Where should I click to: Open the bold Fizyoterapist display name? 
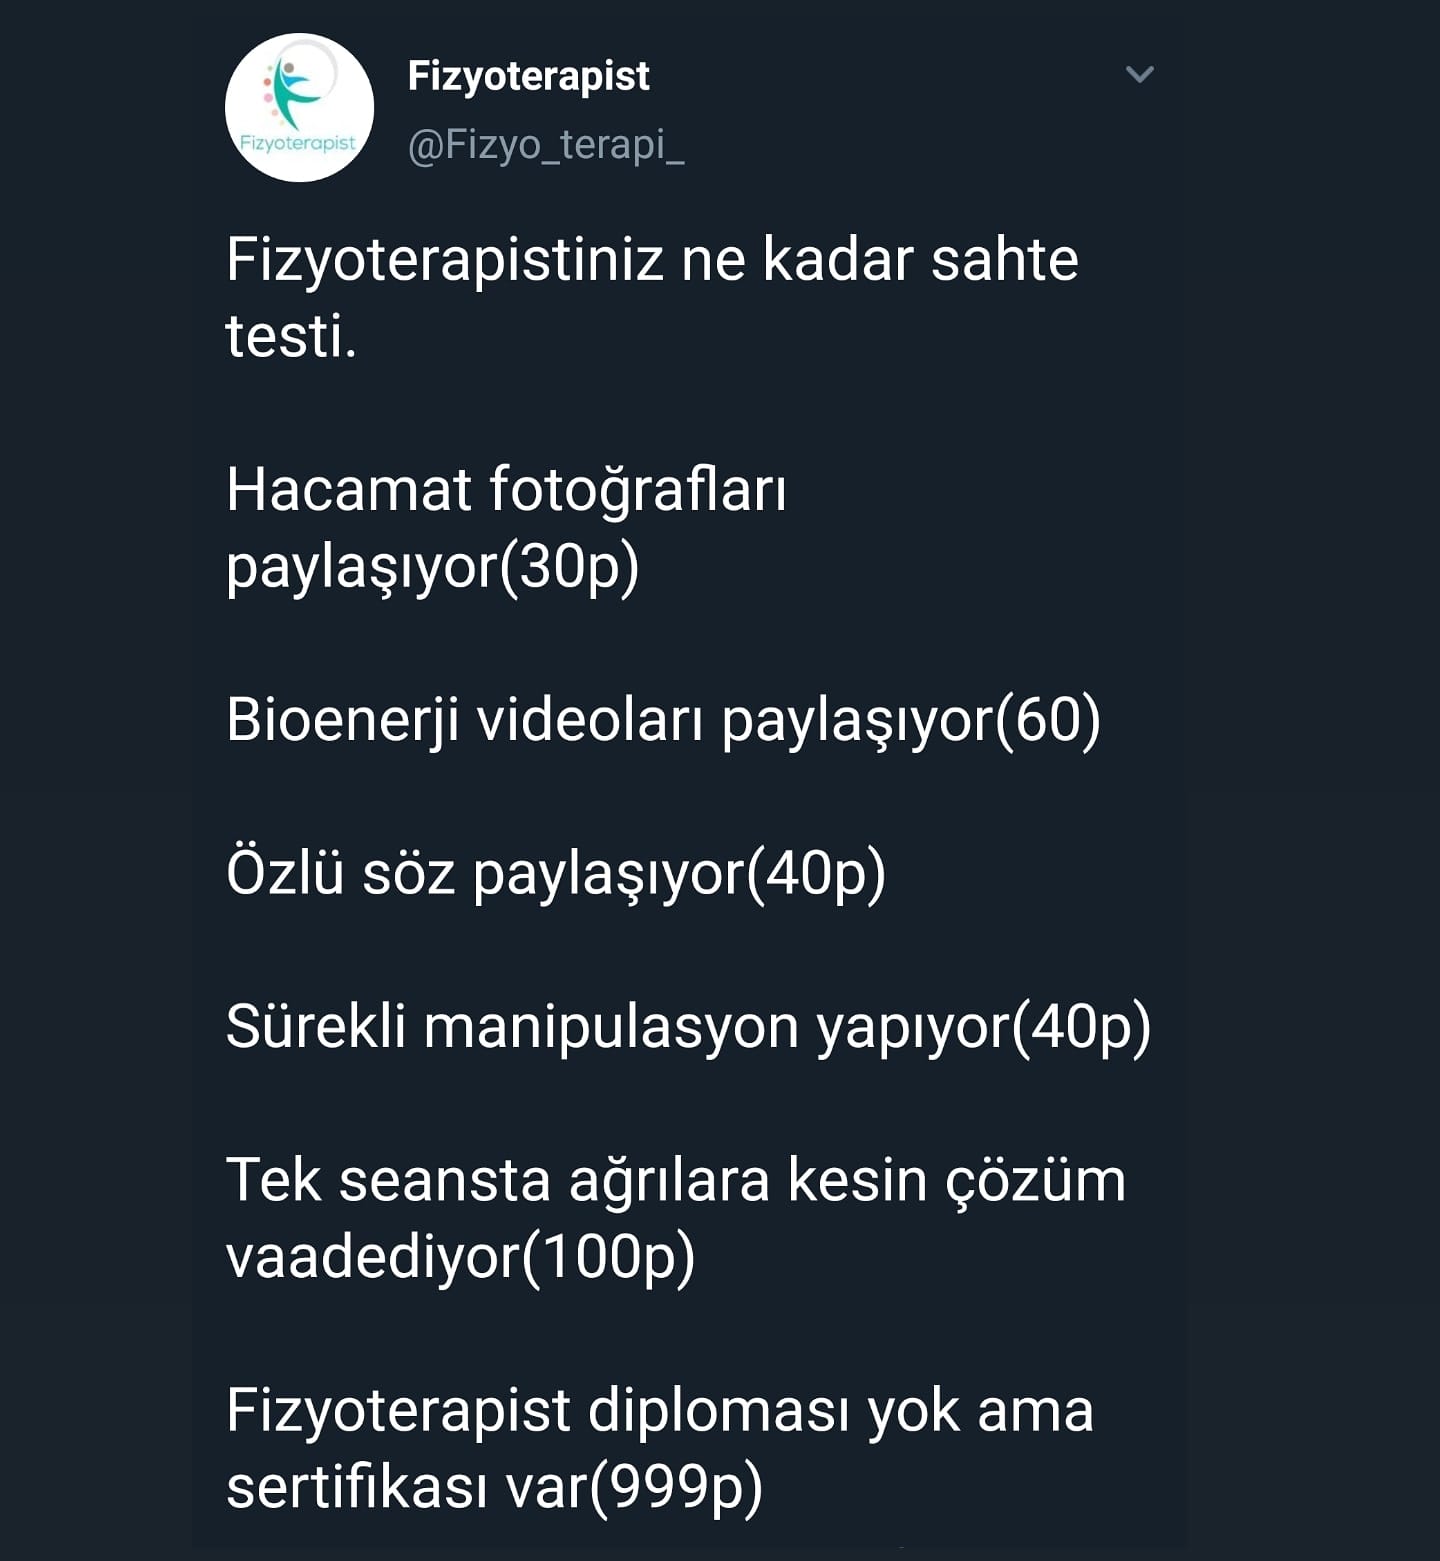click(528, 77)
